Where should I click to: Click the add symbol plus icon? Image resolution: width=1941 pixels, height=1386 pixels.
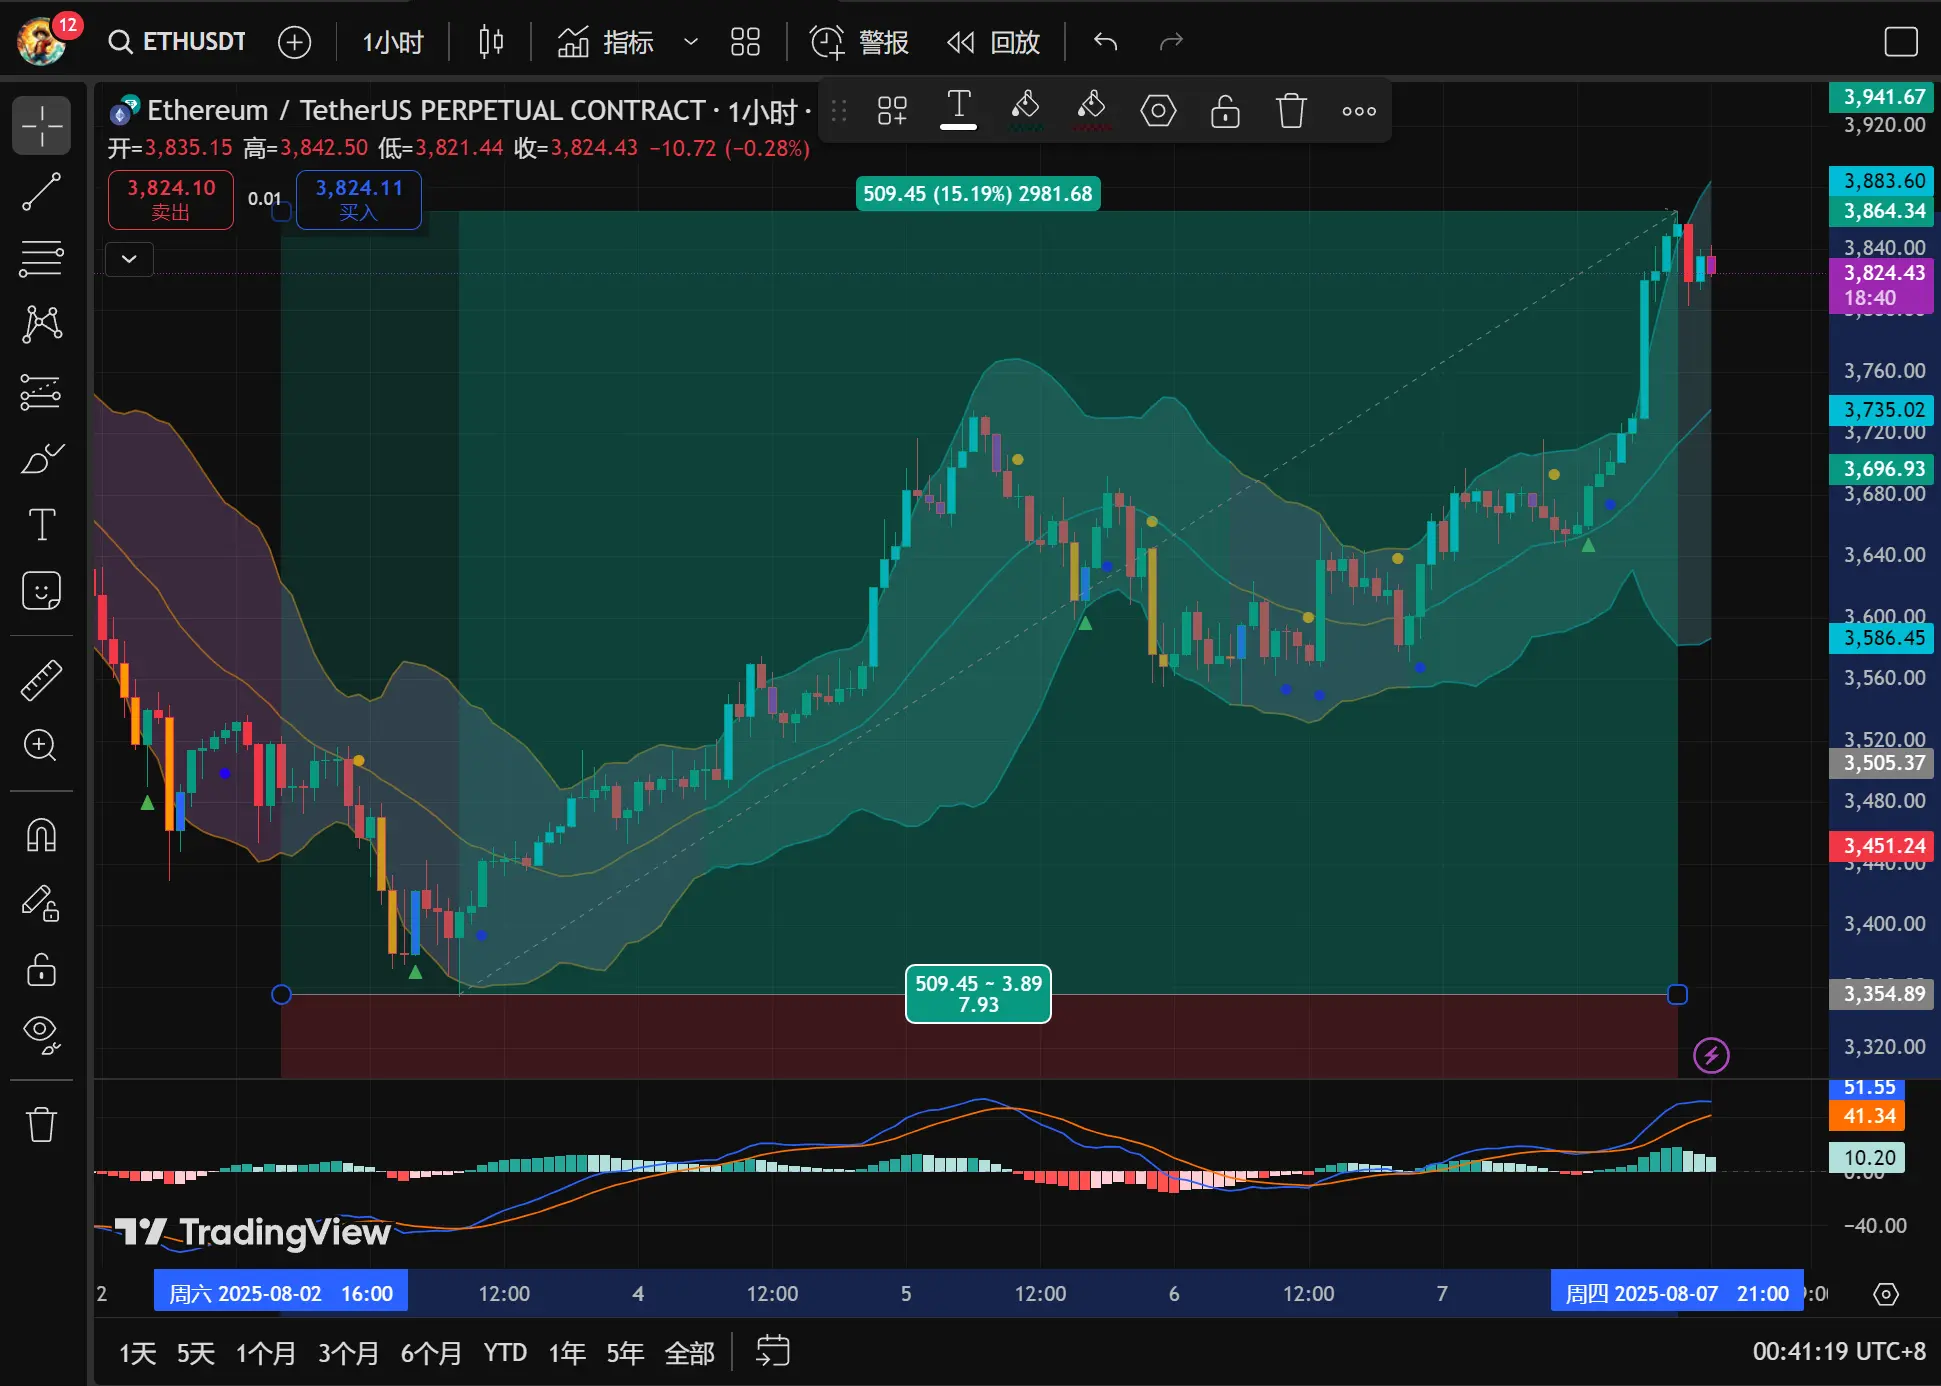coord(294,42)
